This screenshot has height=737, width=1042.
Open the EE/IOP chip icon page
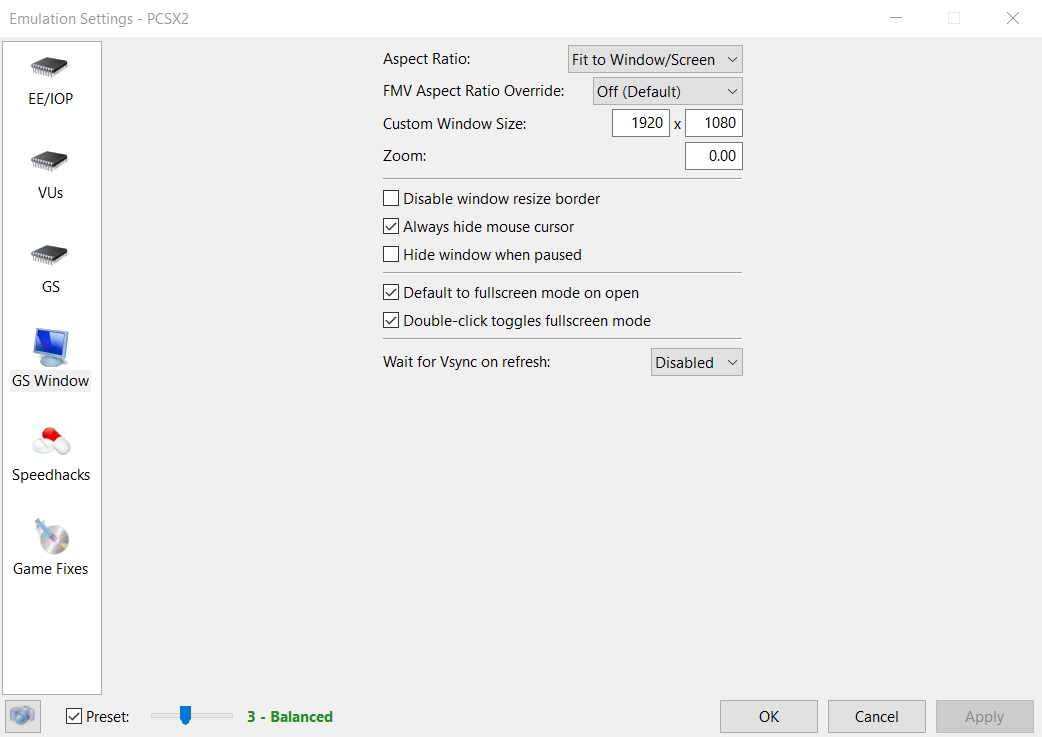coord(50,67)
